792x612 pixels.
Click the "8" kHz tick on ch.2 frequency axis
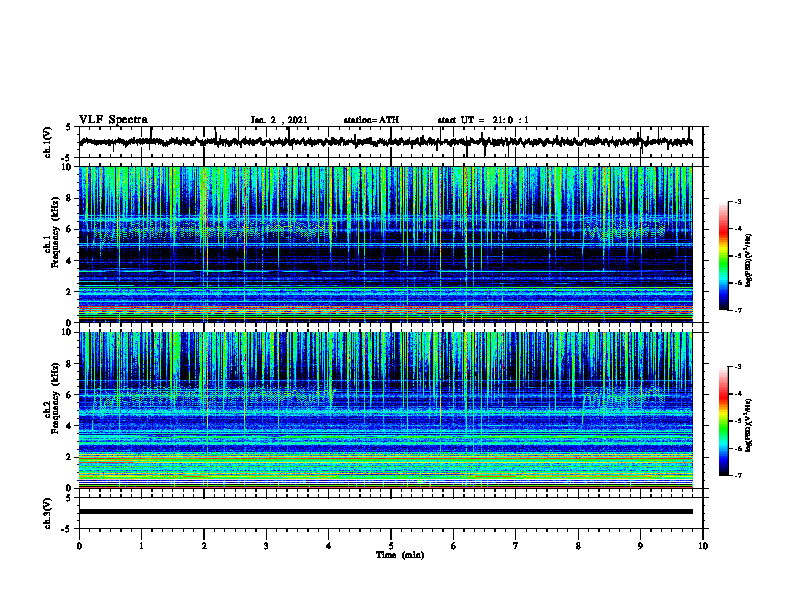(69, 364)
